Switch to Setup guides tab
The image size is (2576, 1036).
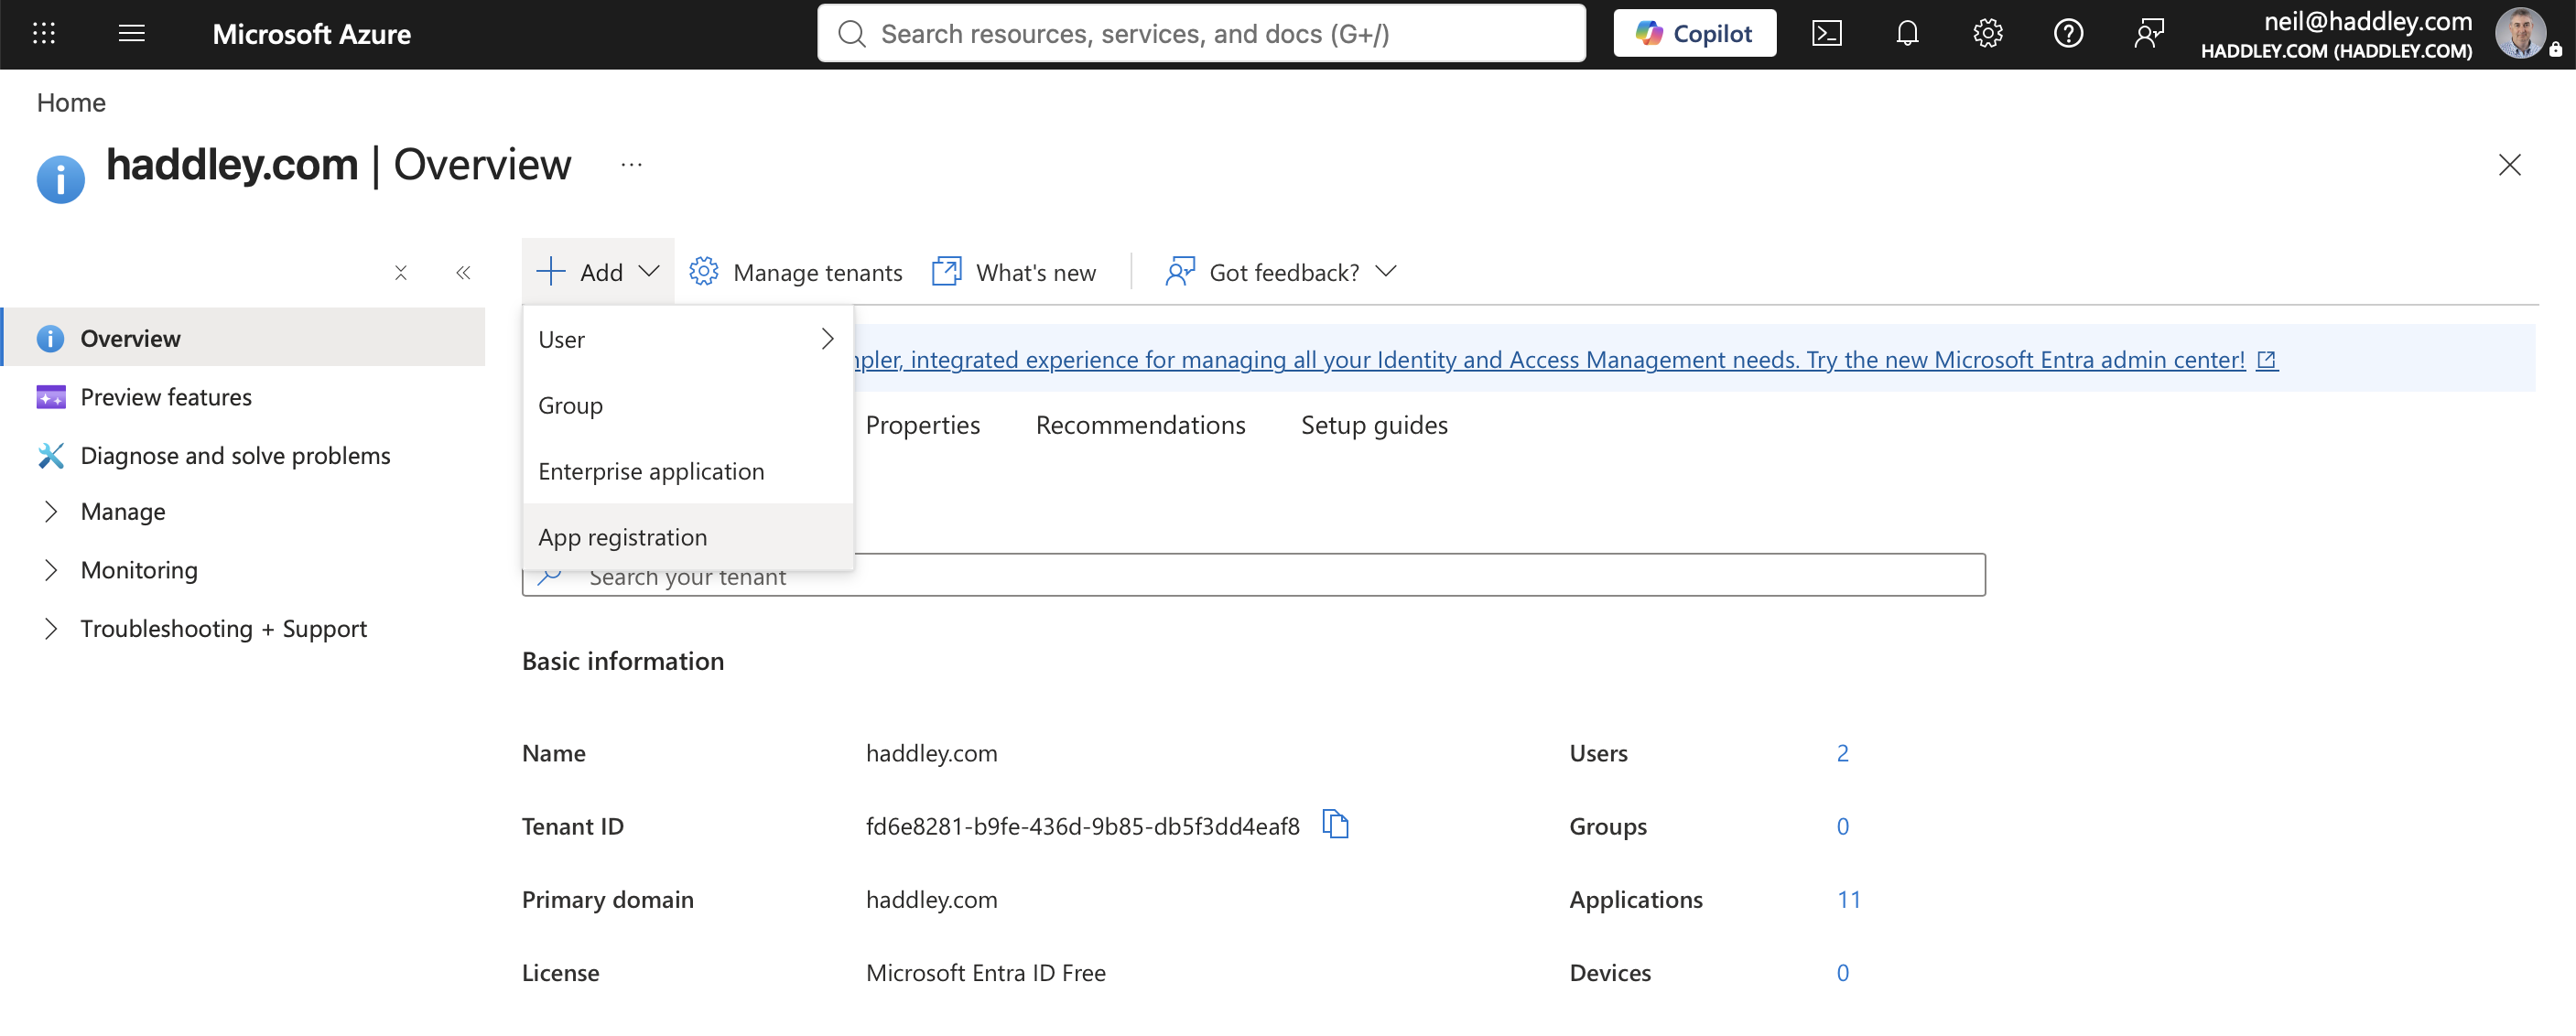[x=1374, y=425]
